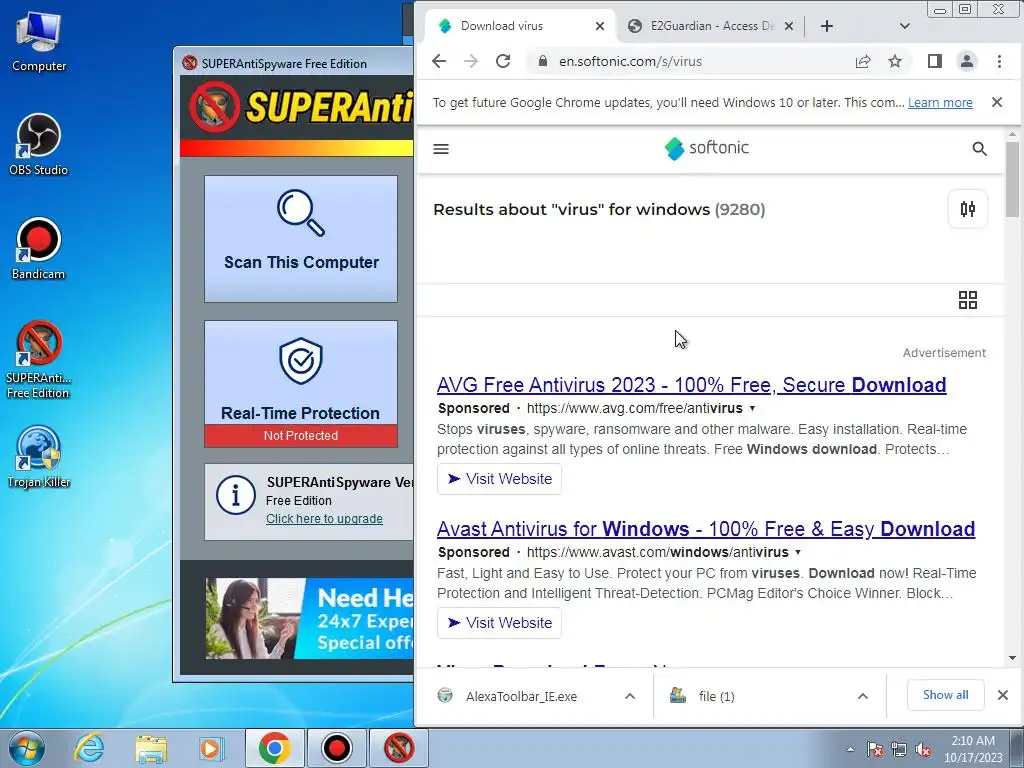Open a new Chrome tab
The width and height of the screenshot is (1024, 768).
(827, 26)
